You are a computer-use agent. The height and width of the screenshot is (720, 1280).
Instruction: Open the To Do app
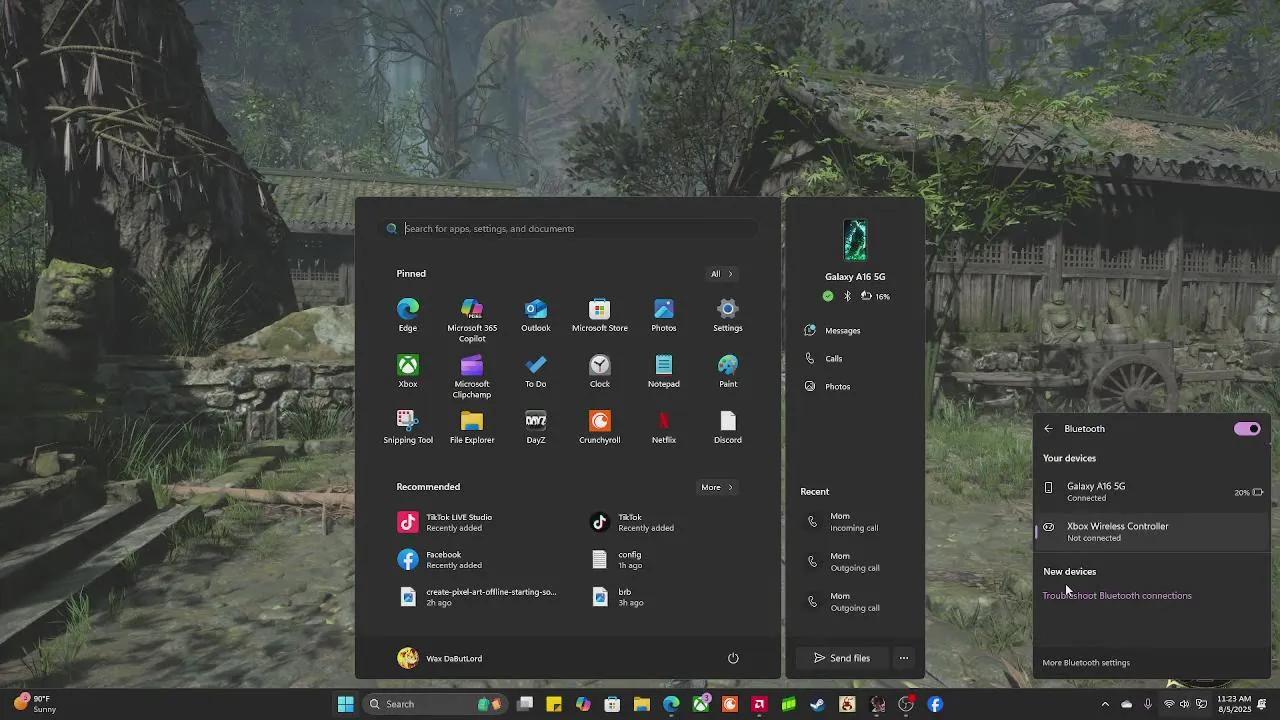coord(536,371)
